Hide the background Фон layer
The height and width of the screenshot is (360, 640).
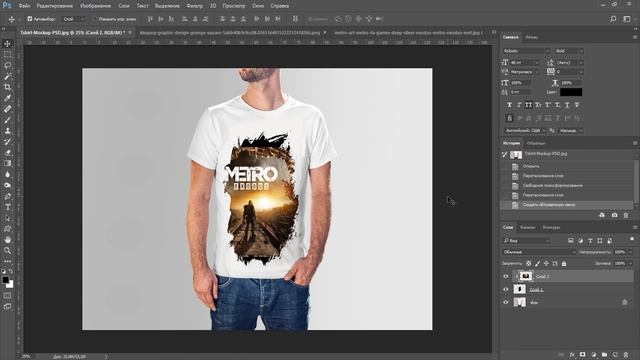click(506, 302)
